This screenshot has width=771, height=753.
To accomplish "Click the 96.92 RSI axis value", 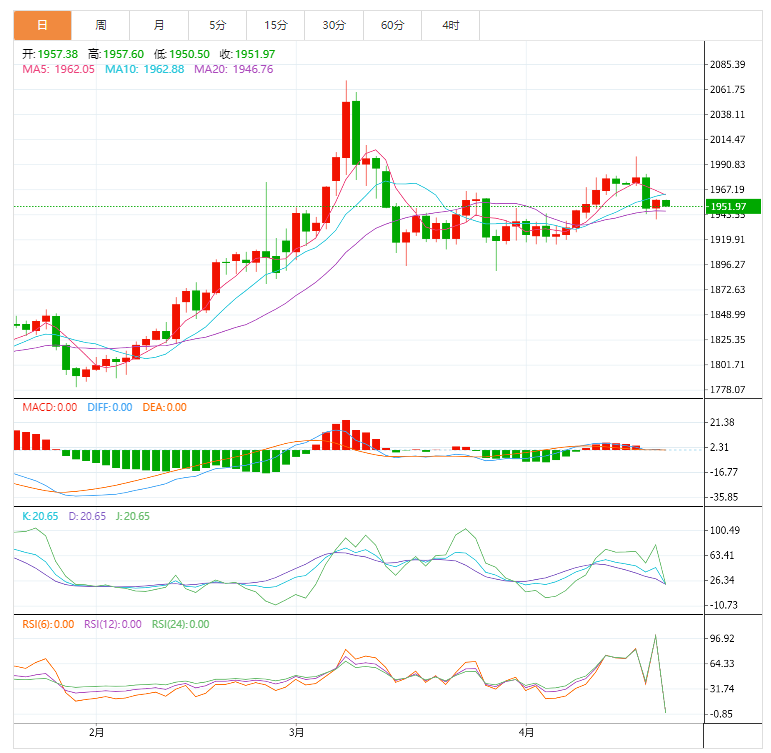I will [722, 638].
